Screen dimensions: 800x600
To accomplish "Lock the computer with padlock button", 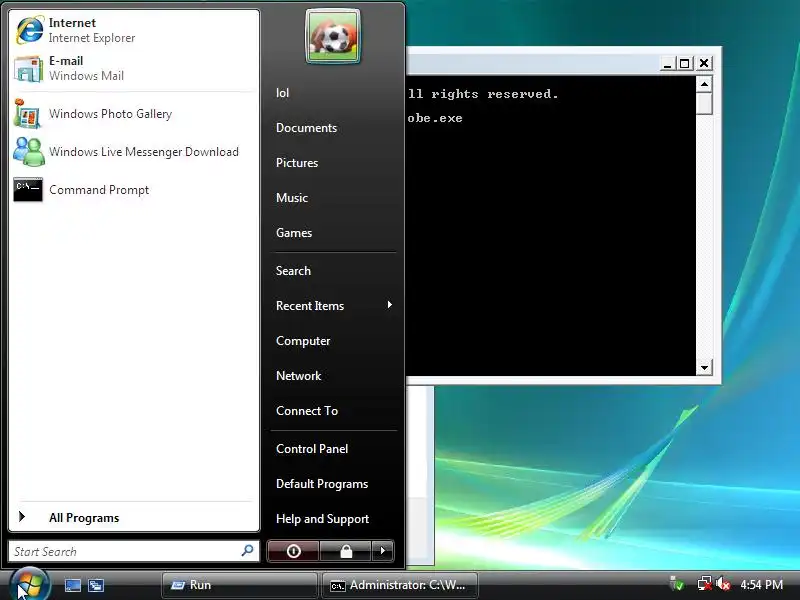I will [346, 551].
